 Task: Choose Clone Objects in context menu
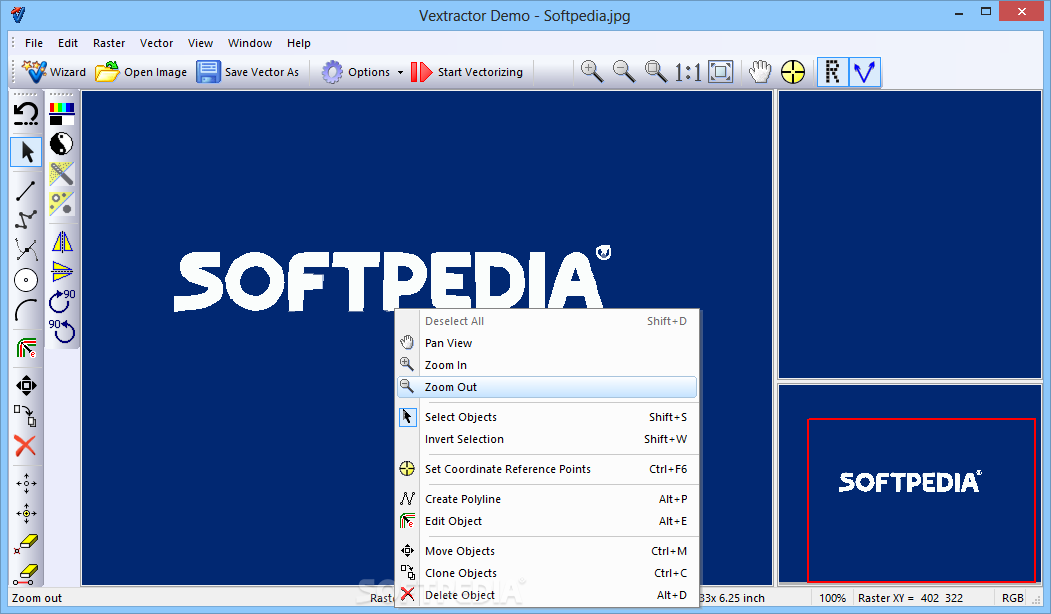(x=547, y=573)
